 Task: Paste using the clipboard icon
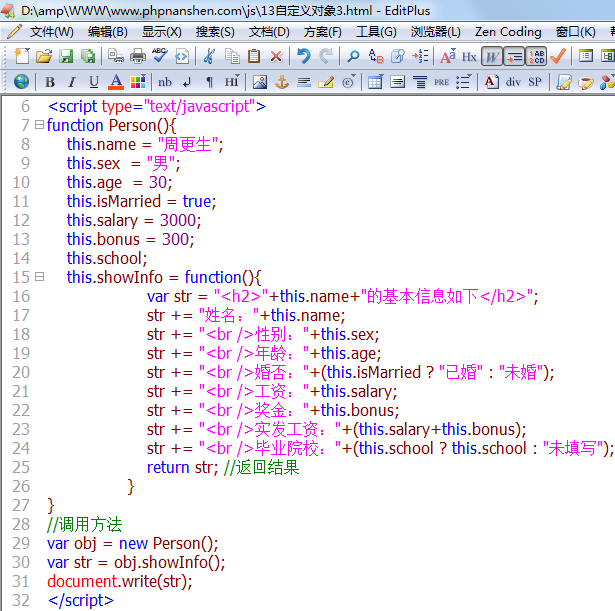pyautogui.click(x=254, y=56)
